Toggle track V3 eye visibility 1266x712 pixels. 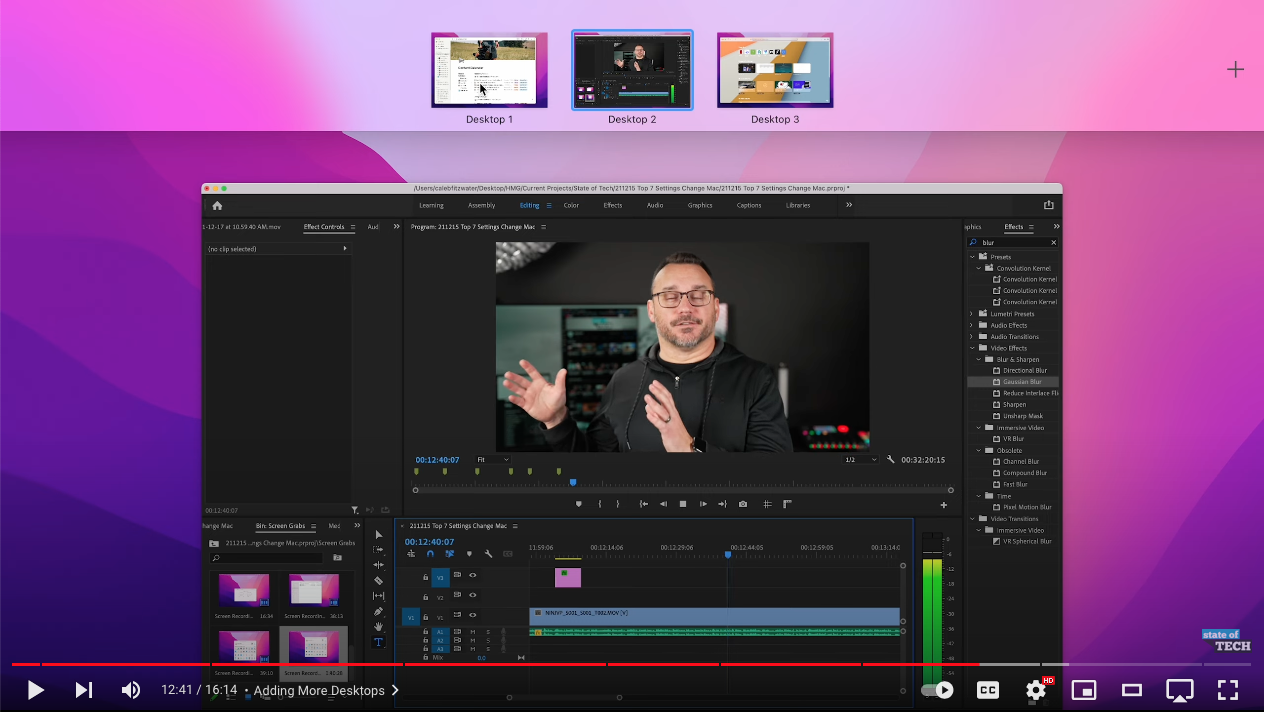(x=473, y=575)
